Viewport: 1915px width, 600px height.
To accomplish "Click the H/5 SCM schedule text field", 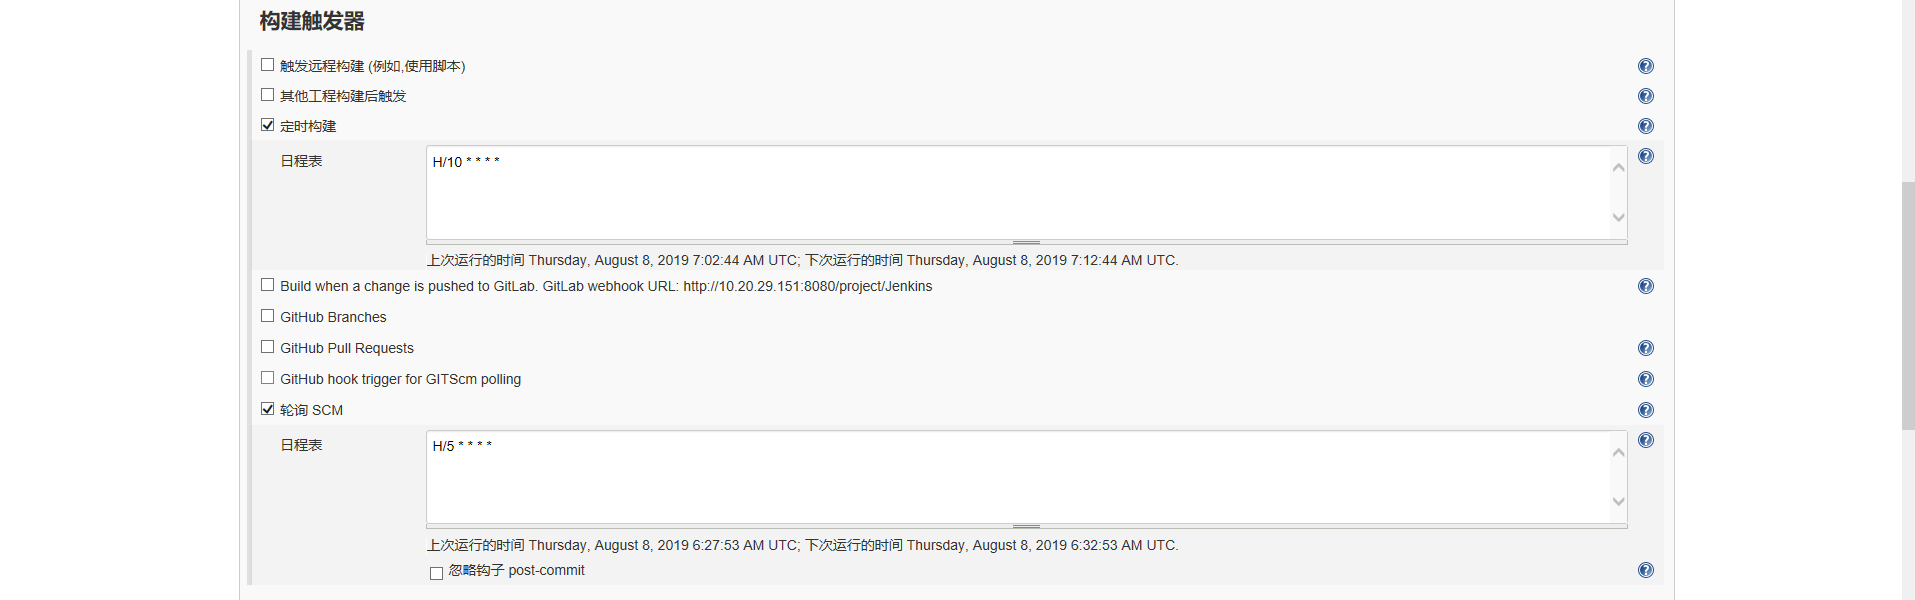I will click(1015, 476).
